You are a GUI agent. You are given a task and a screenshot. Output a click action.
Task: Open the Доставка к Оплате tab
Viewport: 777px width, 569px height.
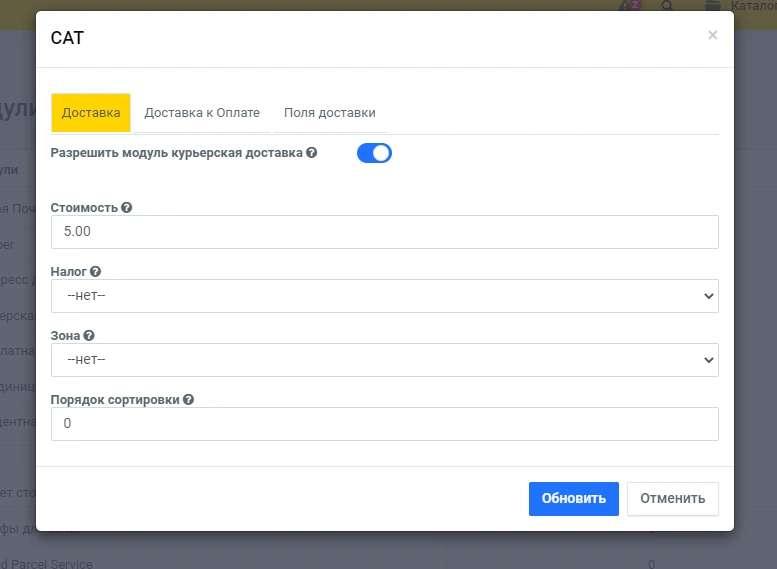(x=202, y=113)
